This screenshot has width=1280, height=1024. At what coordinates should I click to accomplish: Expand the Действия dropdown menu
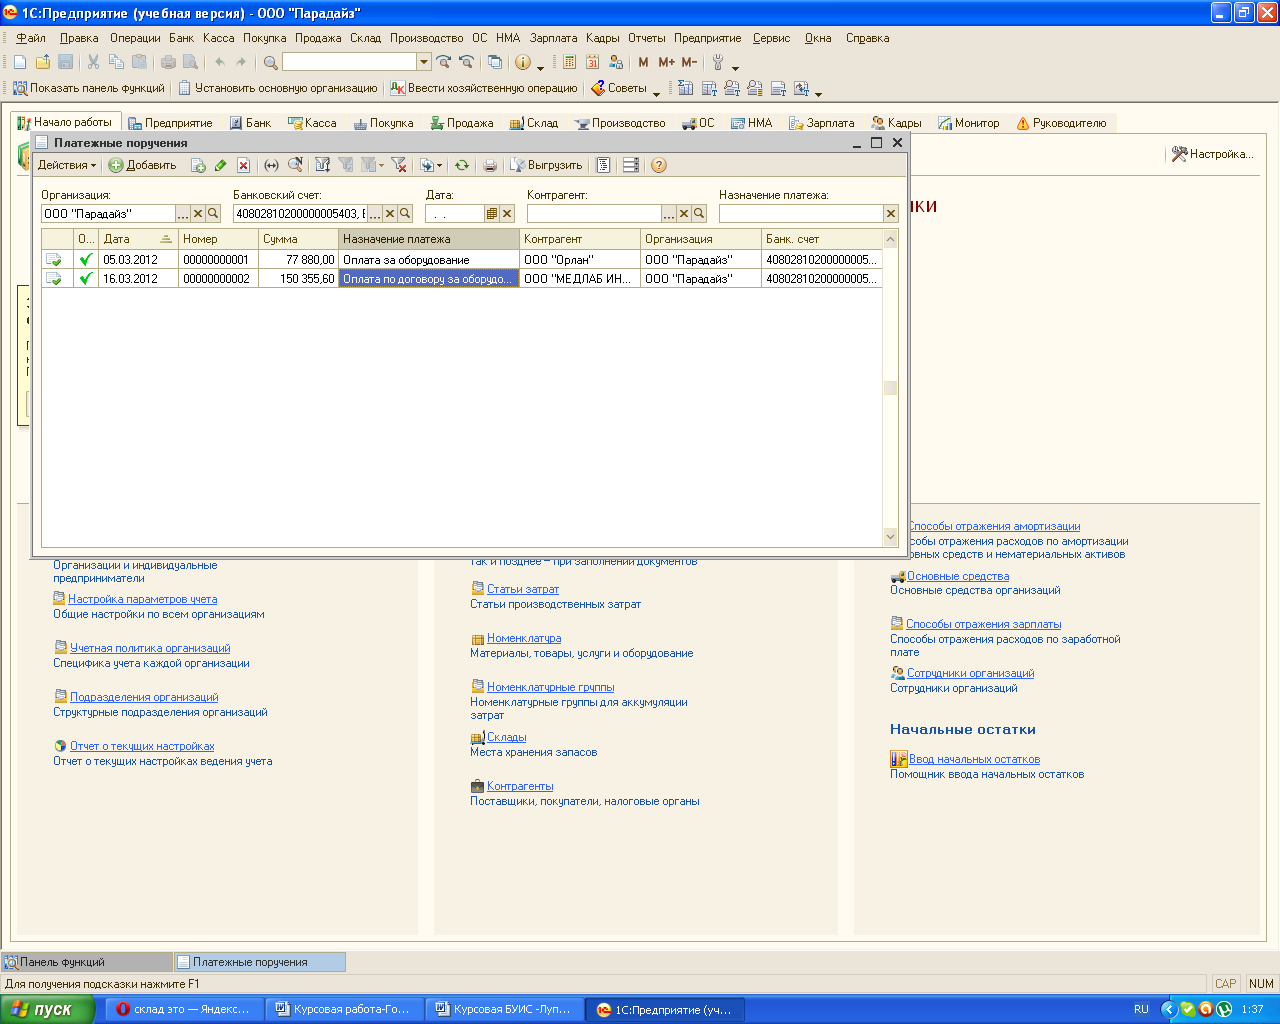tap(67, 166)
